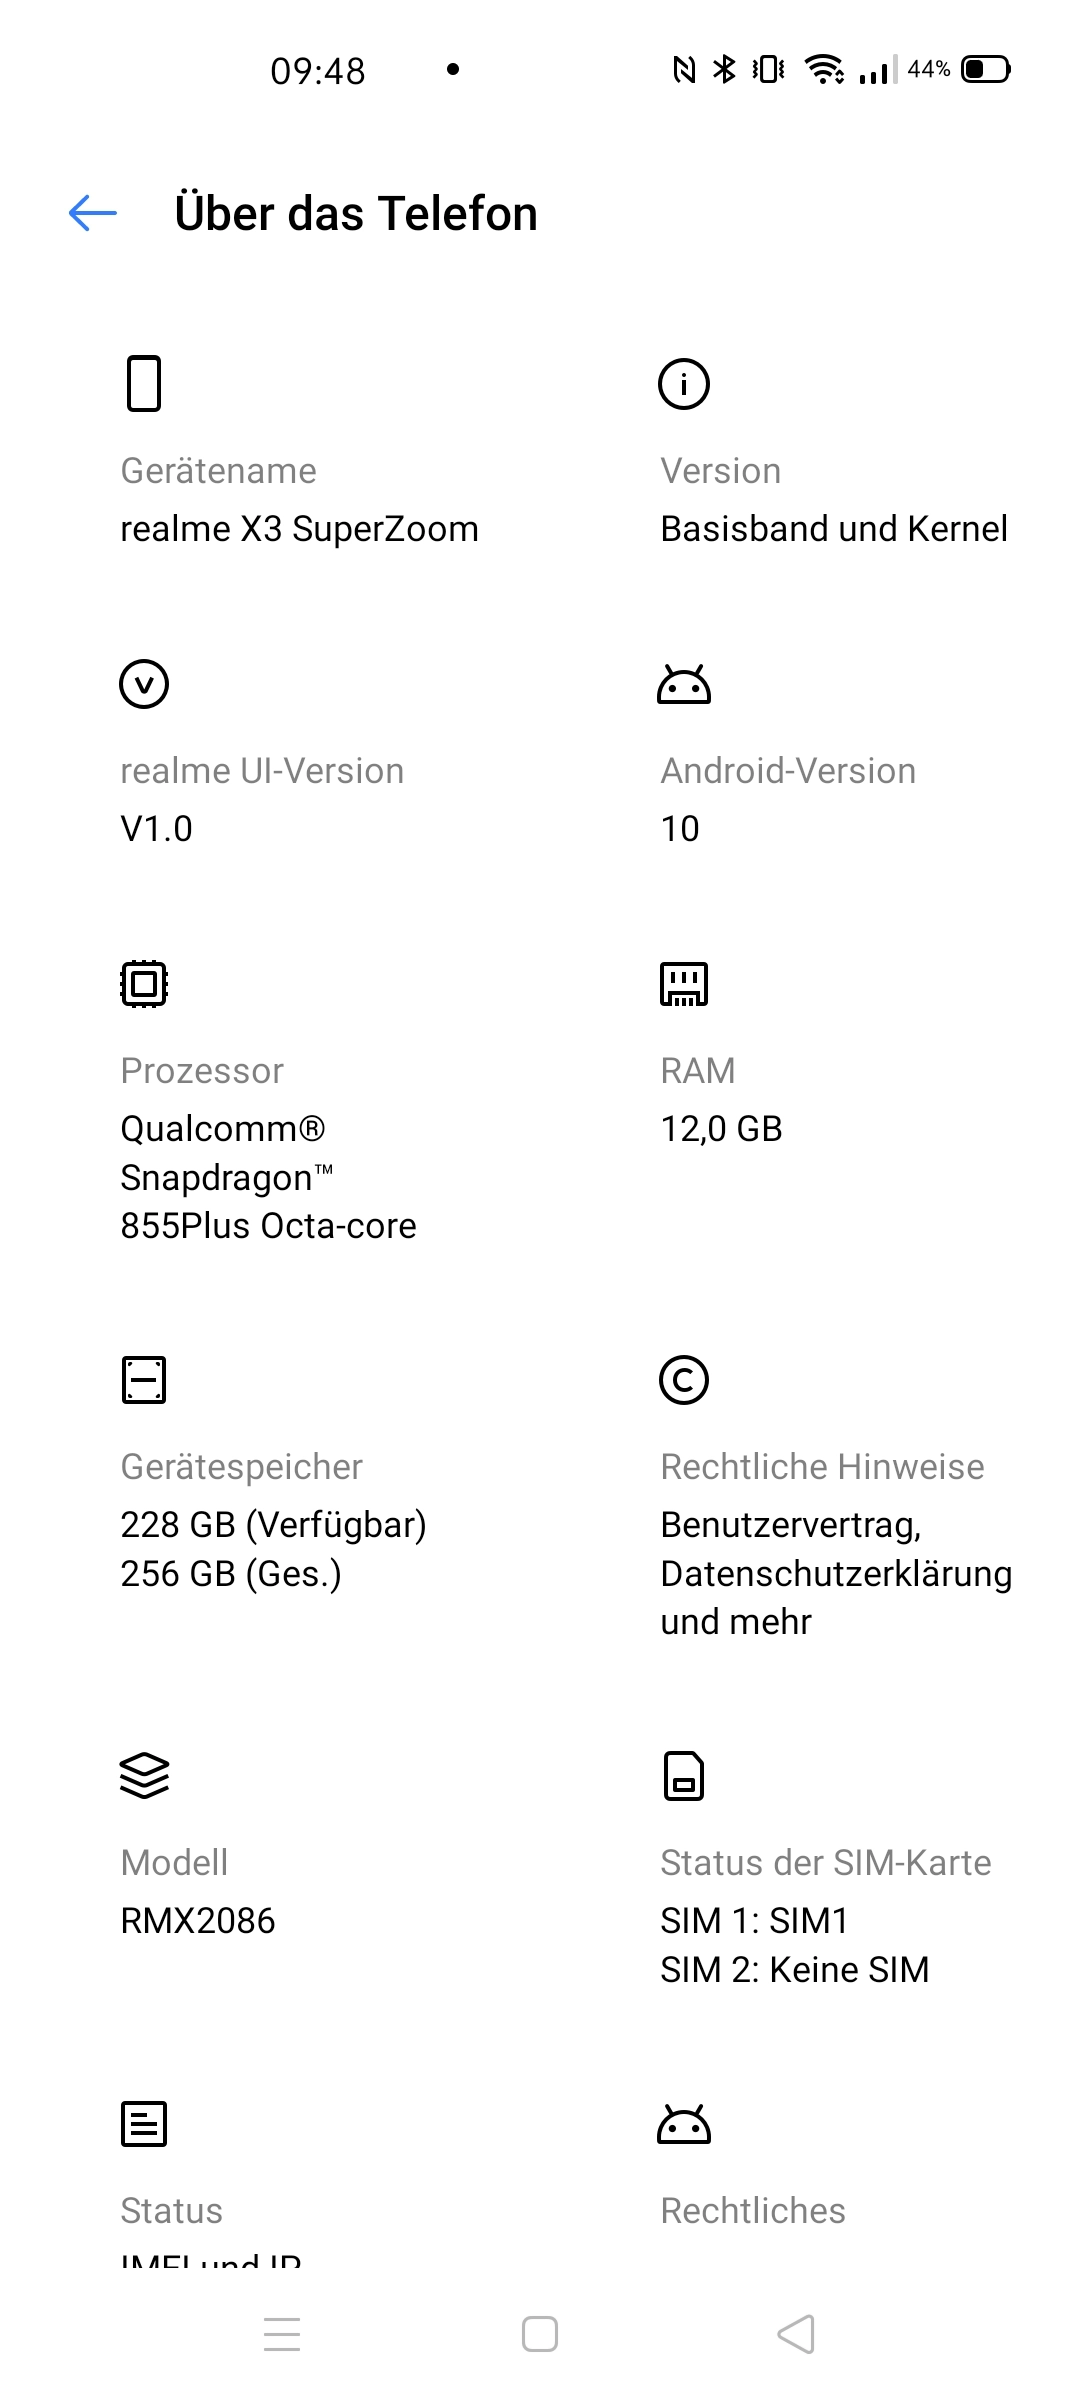Tap the stacked layers Modell icon
This screenshot has height=2400, width=1080.
pyautogui.click(x=144, y=1776)
